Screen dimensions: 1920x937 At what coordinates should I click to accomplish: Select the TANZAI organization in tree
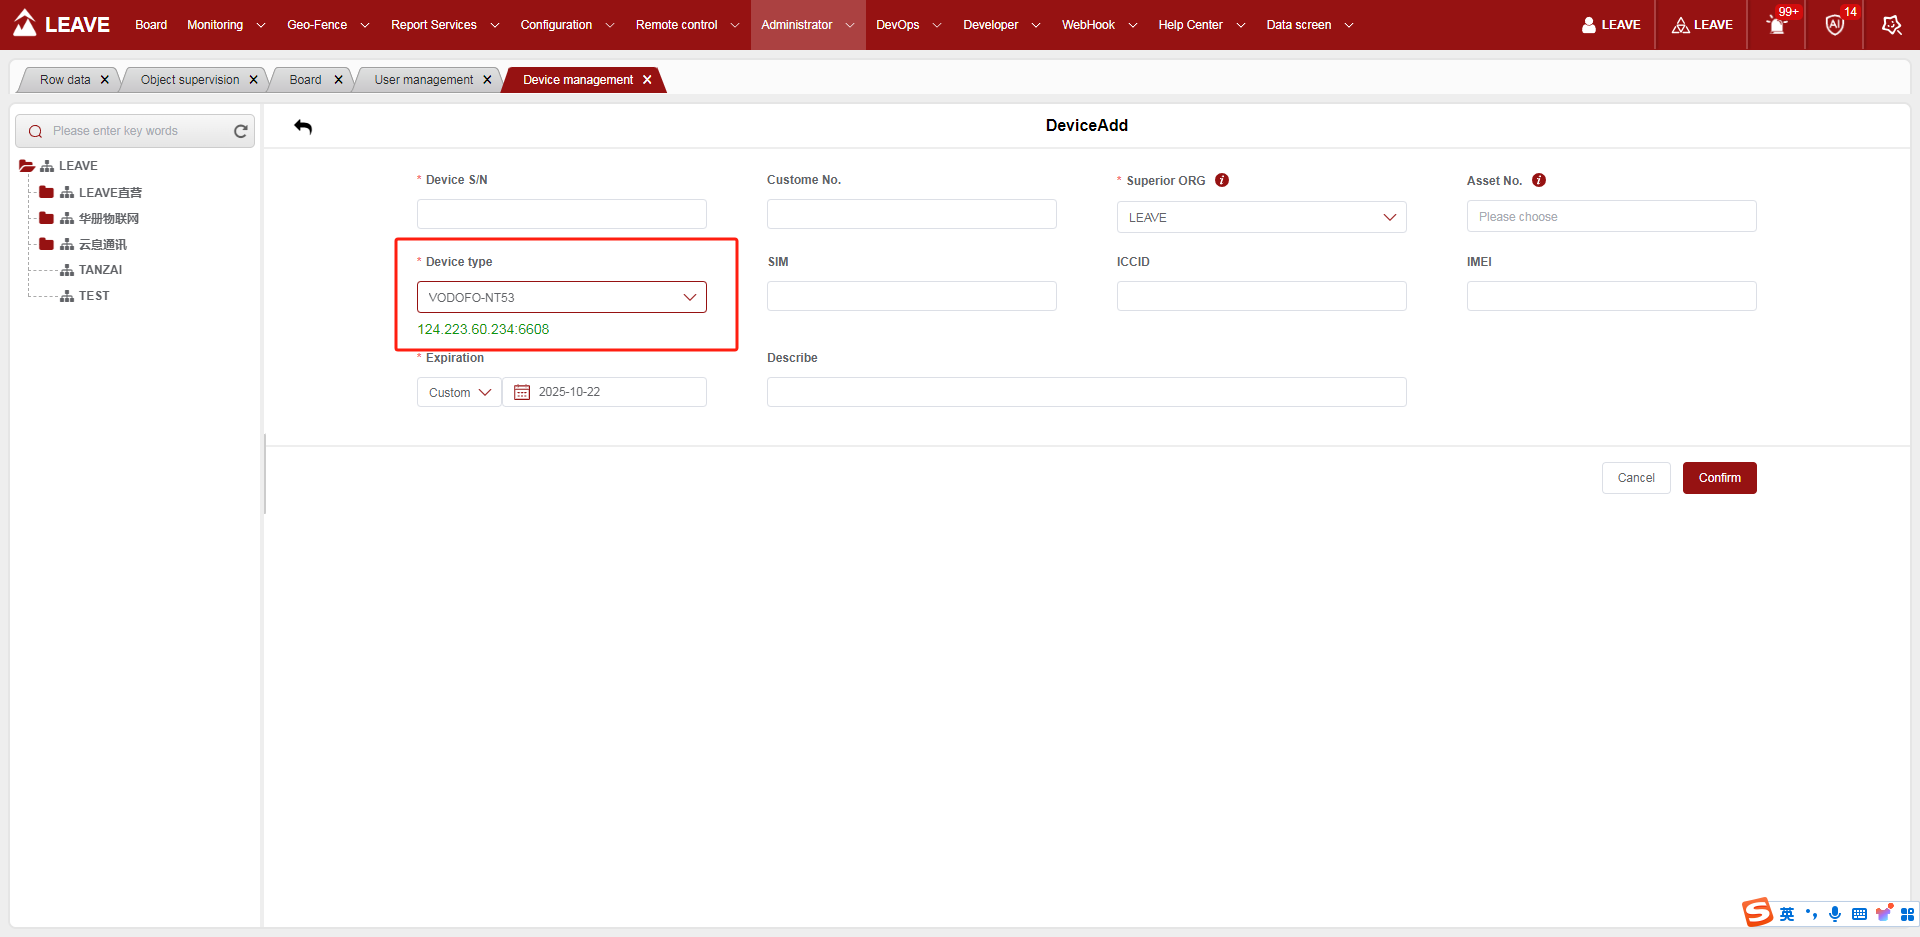pyautogui.click(x=100, y=270)
